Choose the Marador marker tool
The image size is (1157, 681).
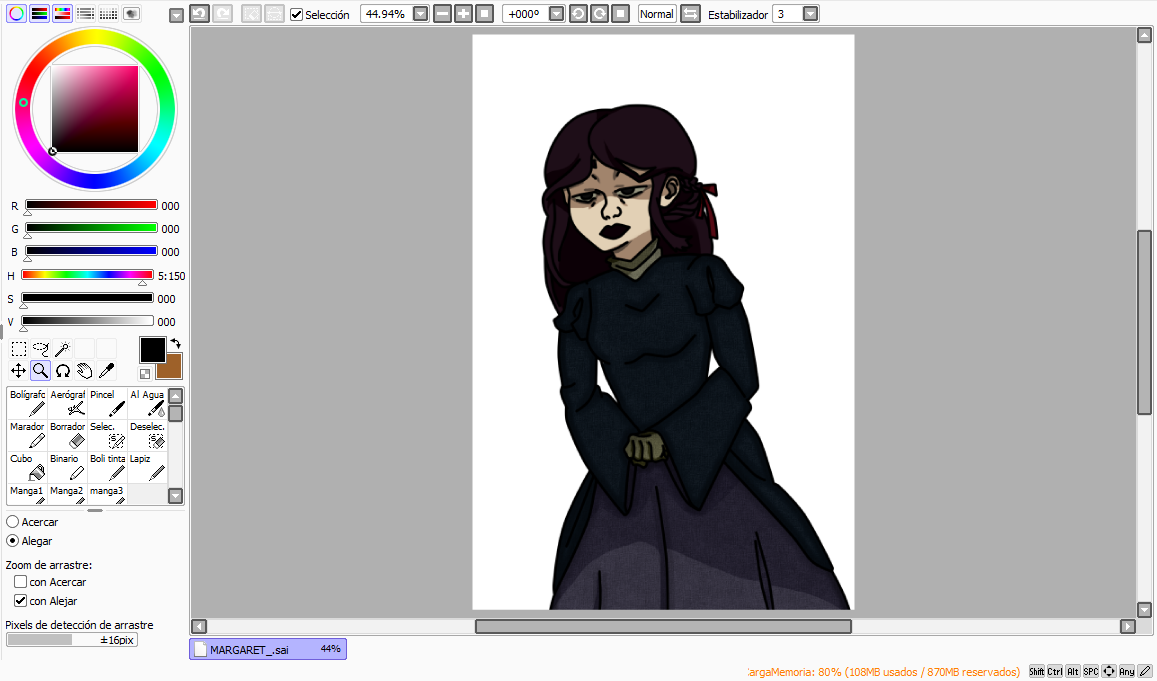click(27, 435)
